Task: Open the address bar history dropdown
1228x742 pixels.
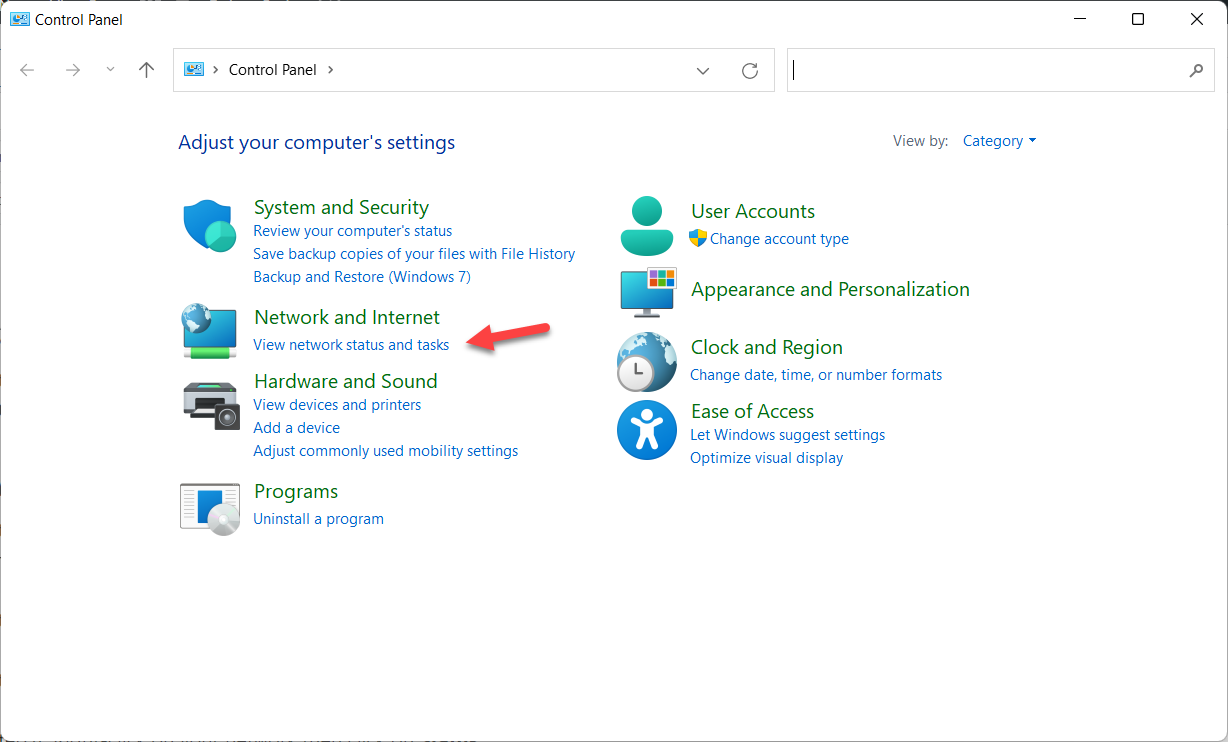Action: point(703,70)
